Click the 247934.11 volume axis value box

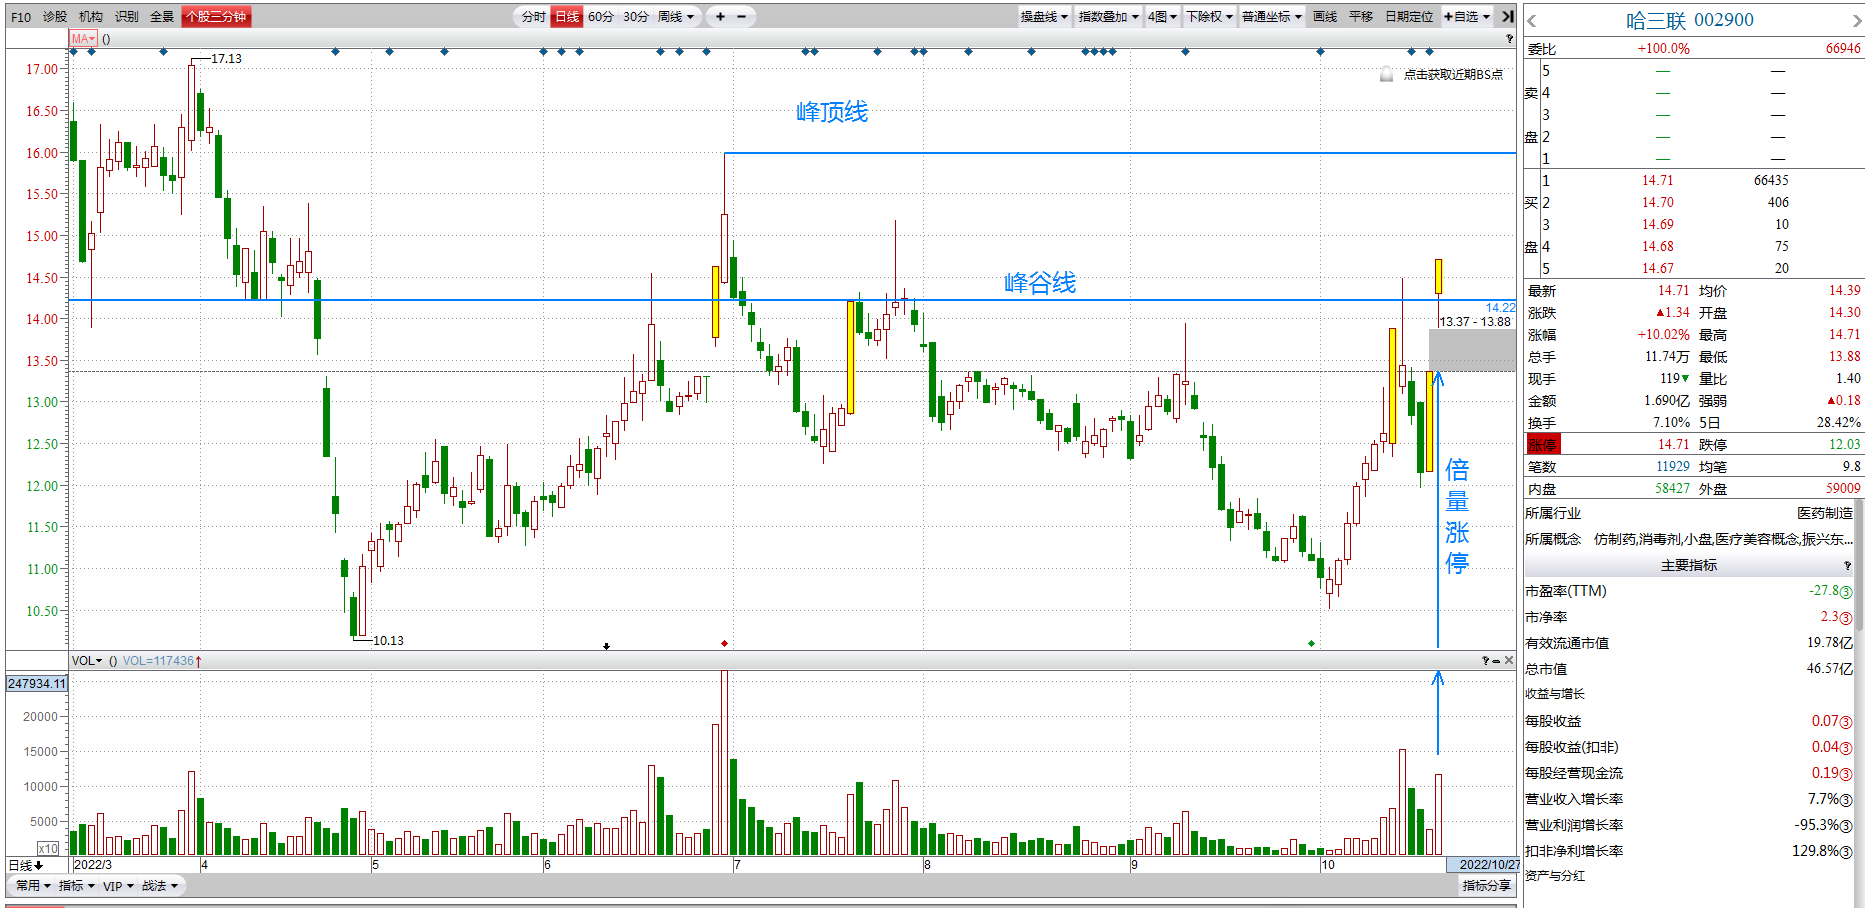[37, 684]
